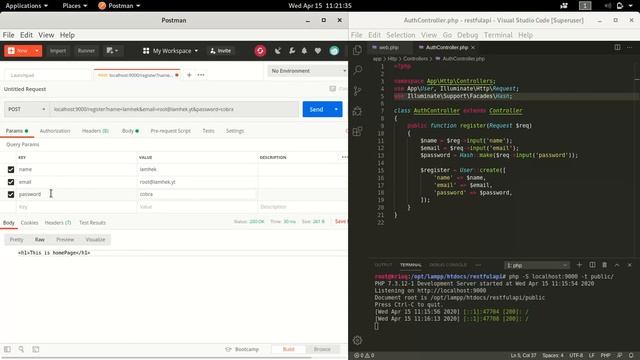
Task: Split the VS Code terminal
Action: (592, 265)
